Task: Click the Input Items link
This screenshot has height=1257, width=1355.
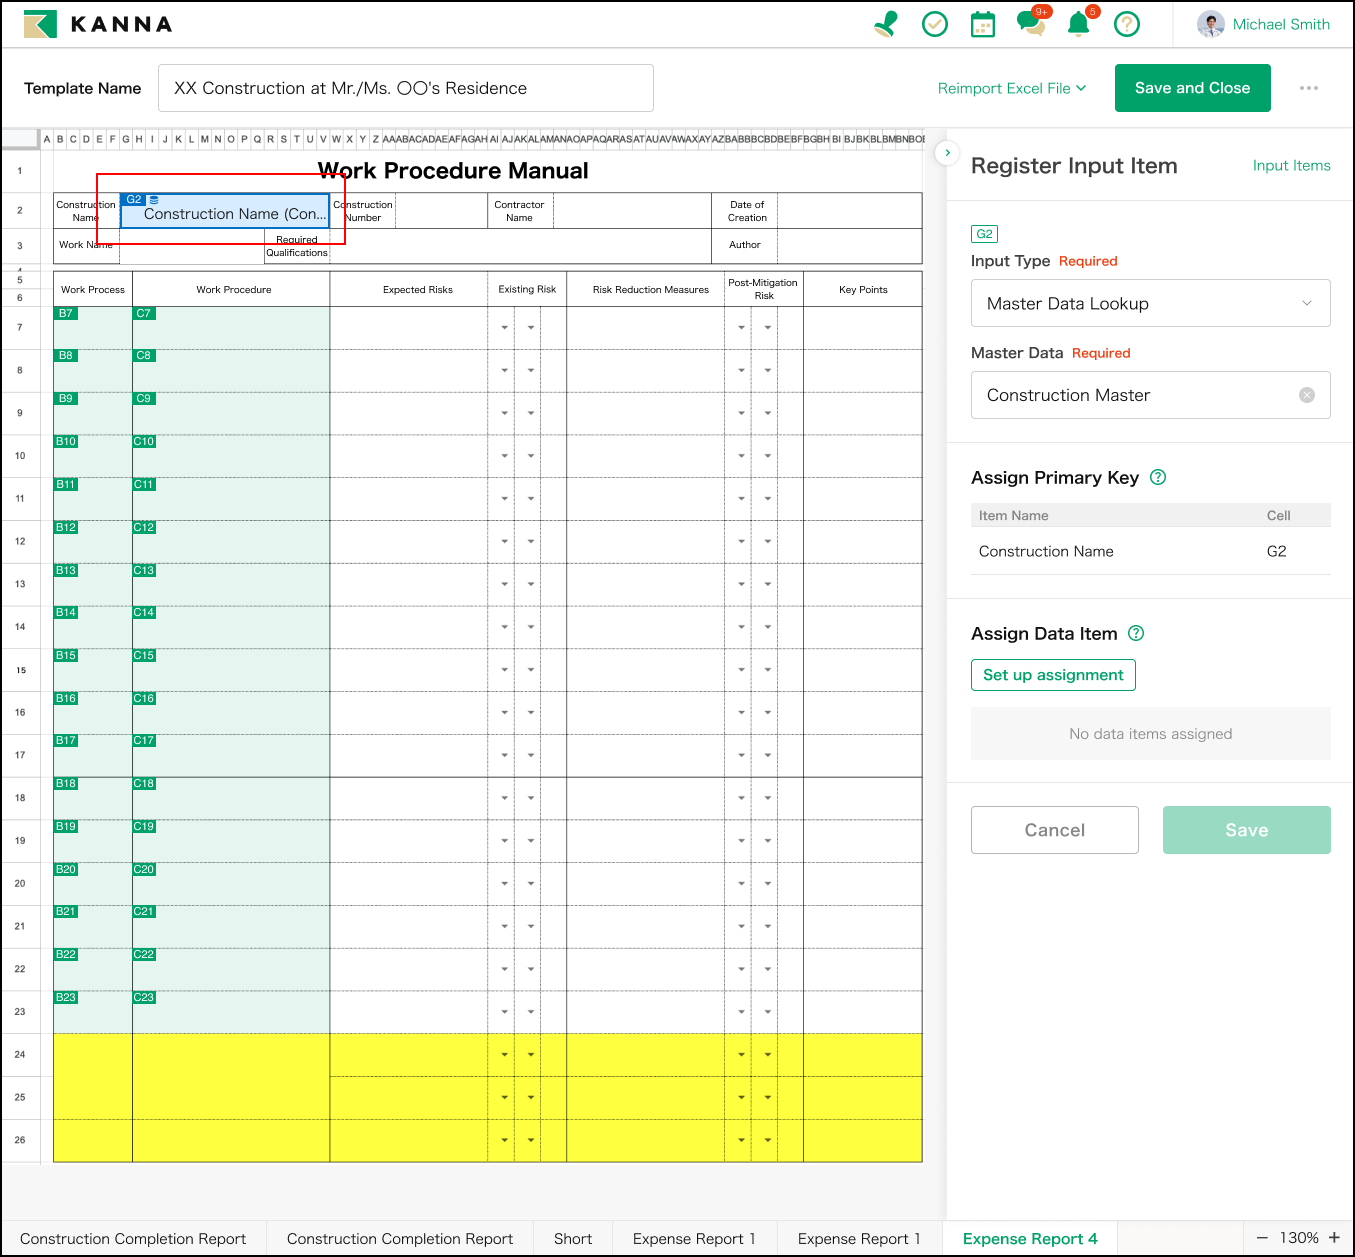Action: point(1291,166)
